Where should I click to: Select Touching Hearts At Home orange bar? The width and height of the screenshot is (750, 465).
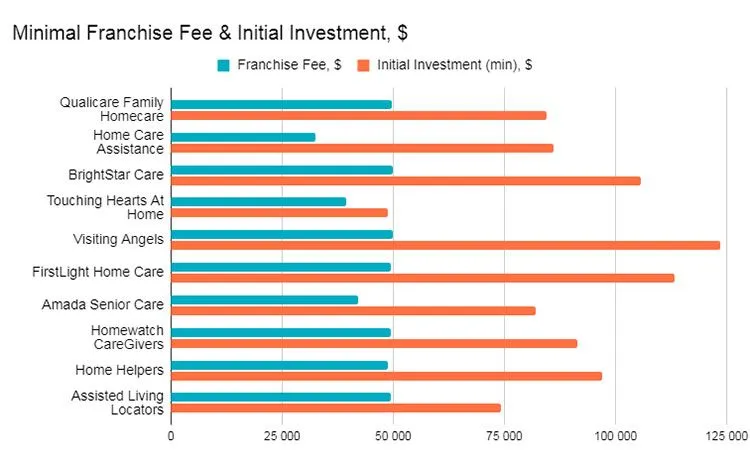(x=279, y=213)
